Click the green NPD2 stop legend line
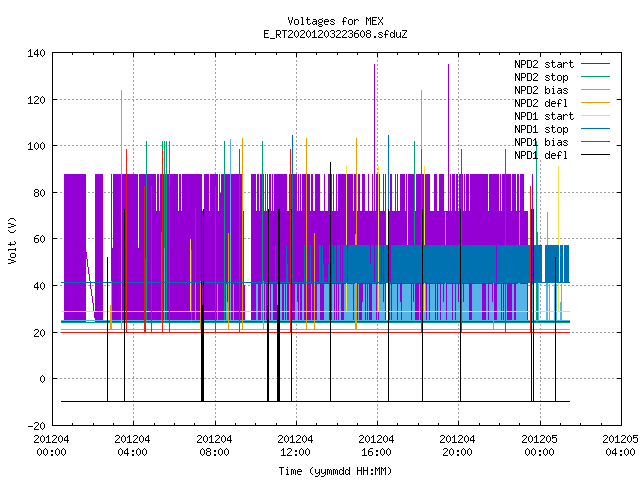The height and width of the screenshot is (480, 640). (595, 77)
